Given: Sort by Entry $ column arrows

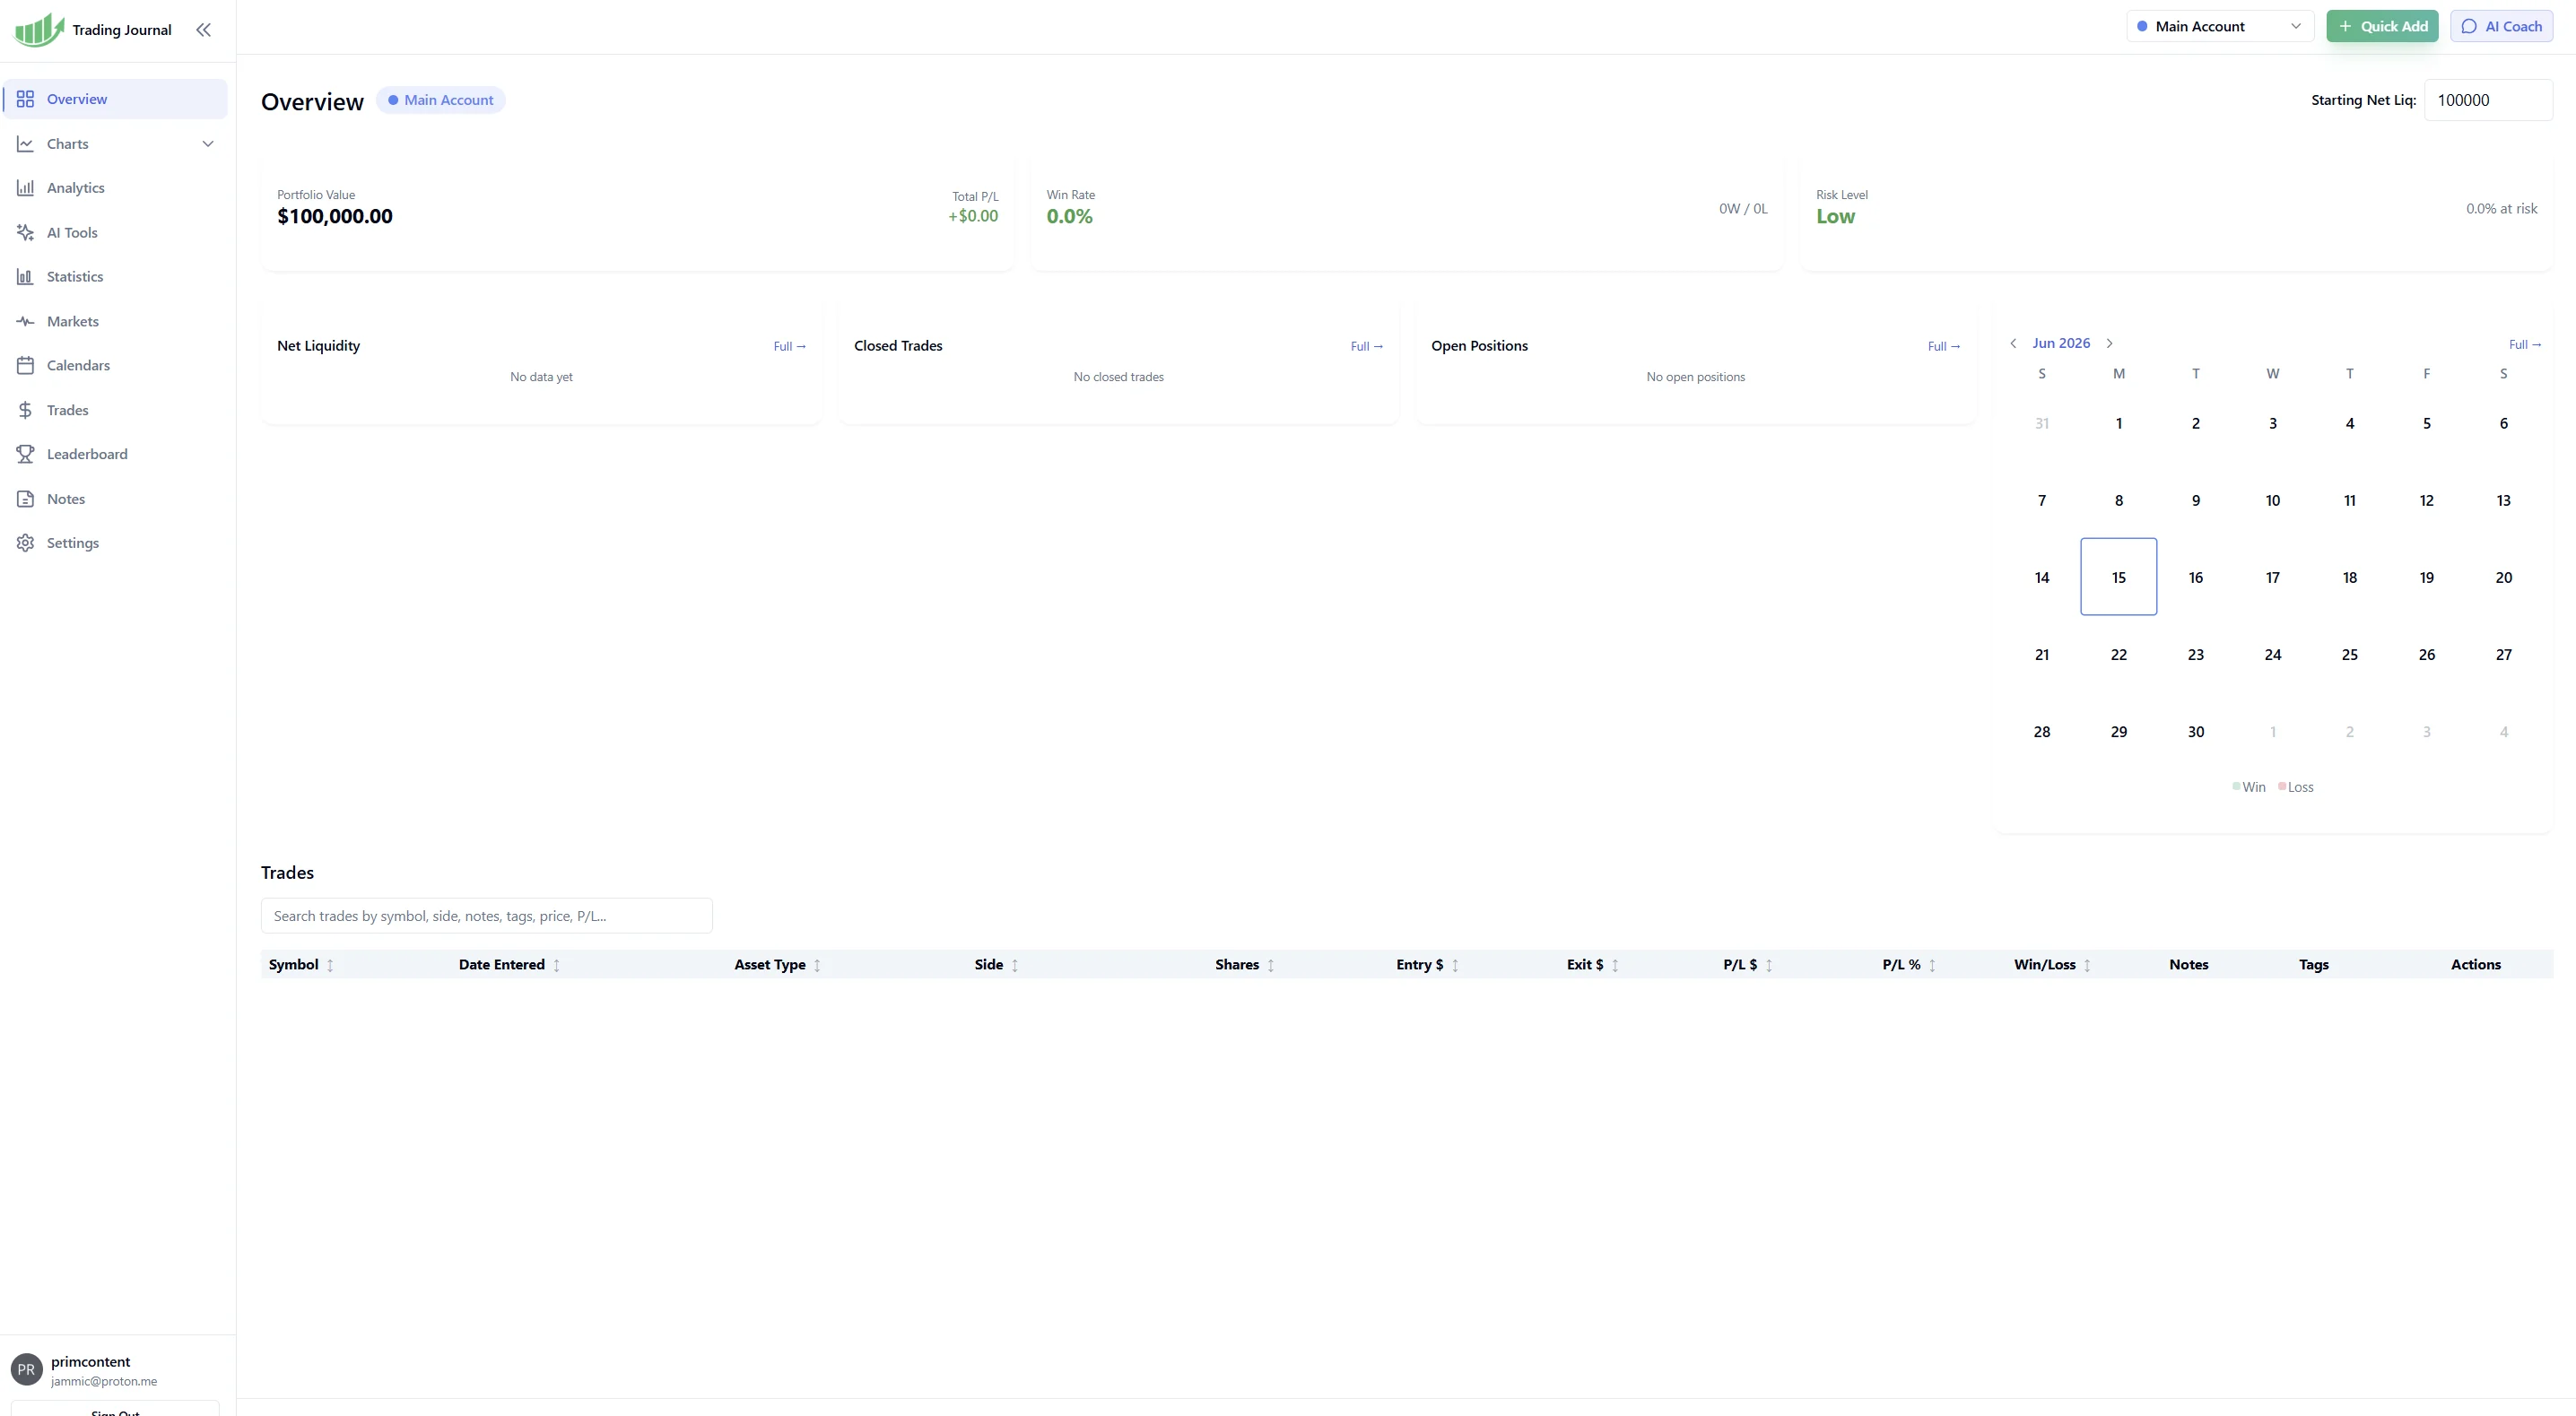Looking at the screenshot, I should [x=1455, y=965].
